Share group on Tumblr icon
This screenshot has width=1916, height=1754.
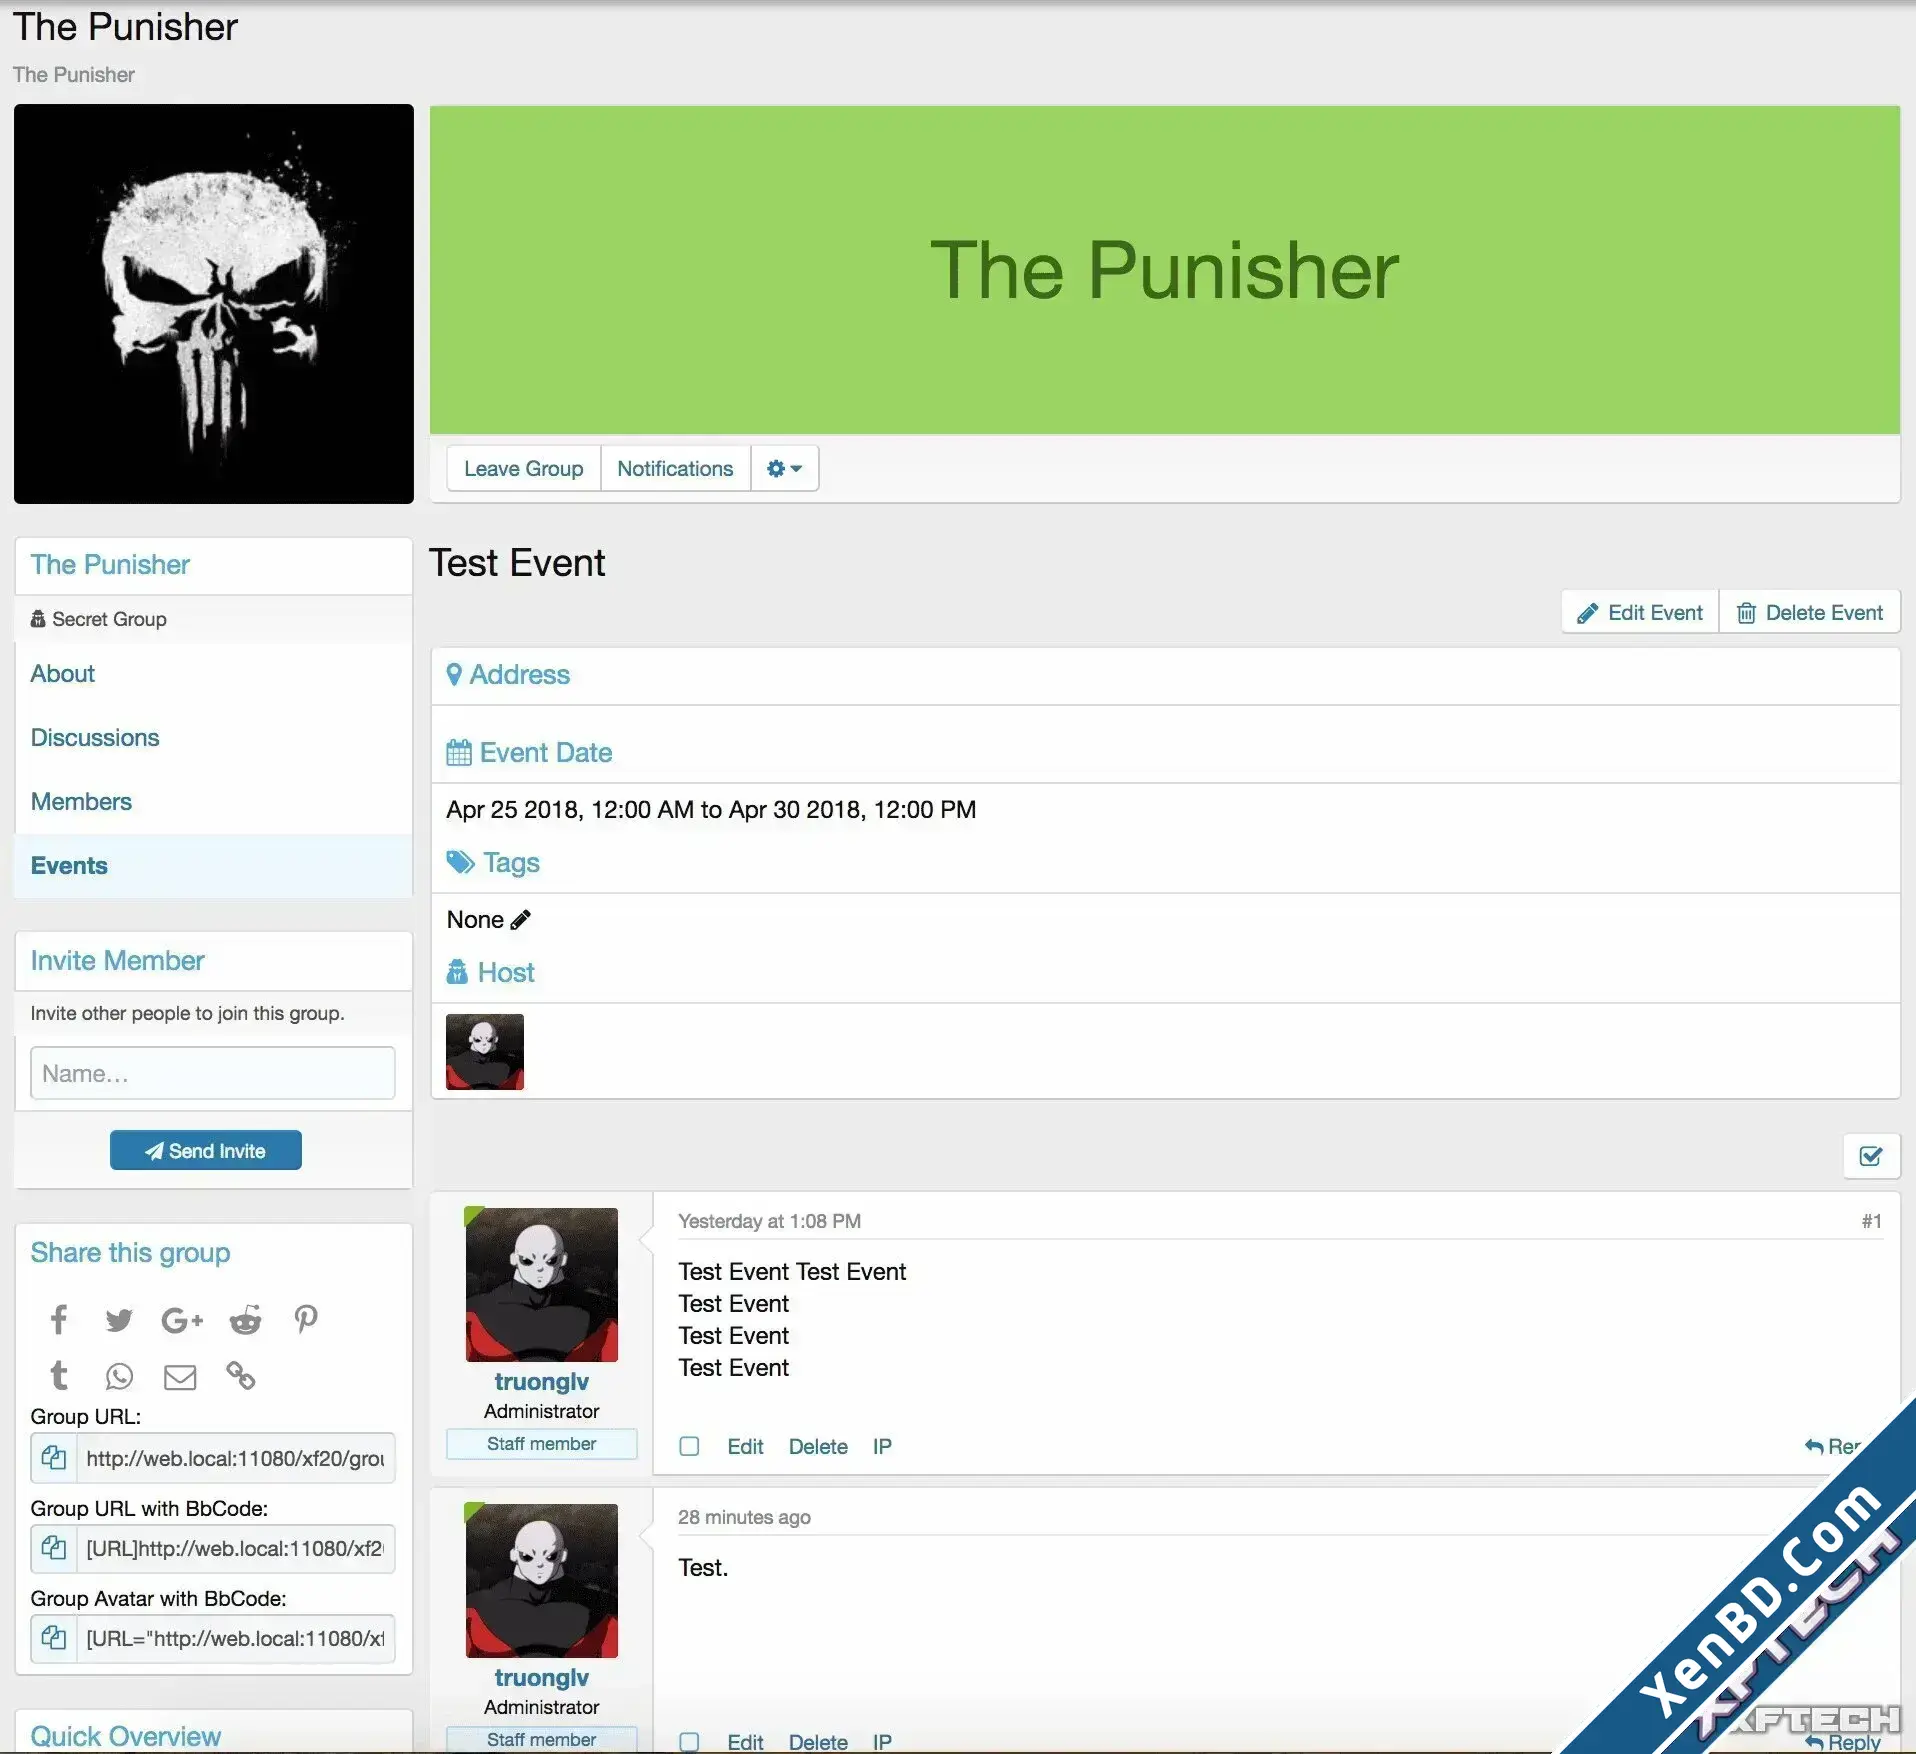coord(59,1376)
